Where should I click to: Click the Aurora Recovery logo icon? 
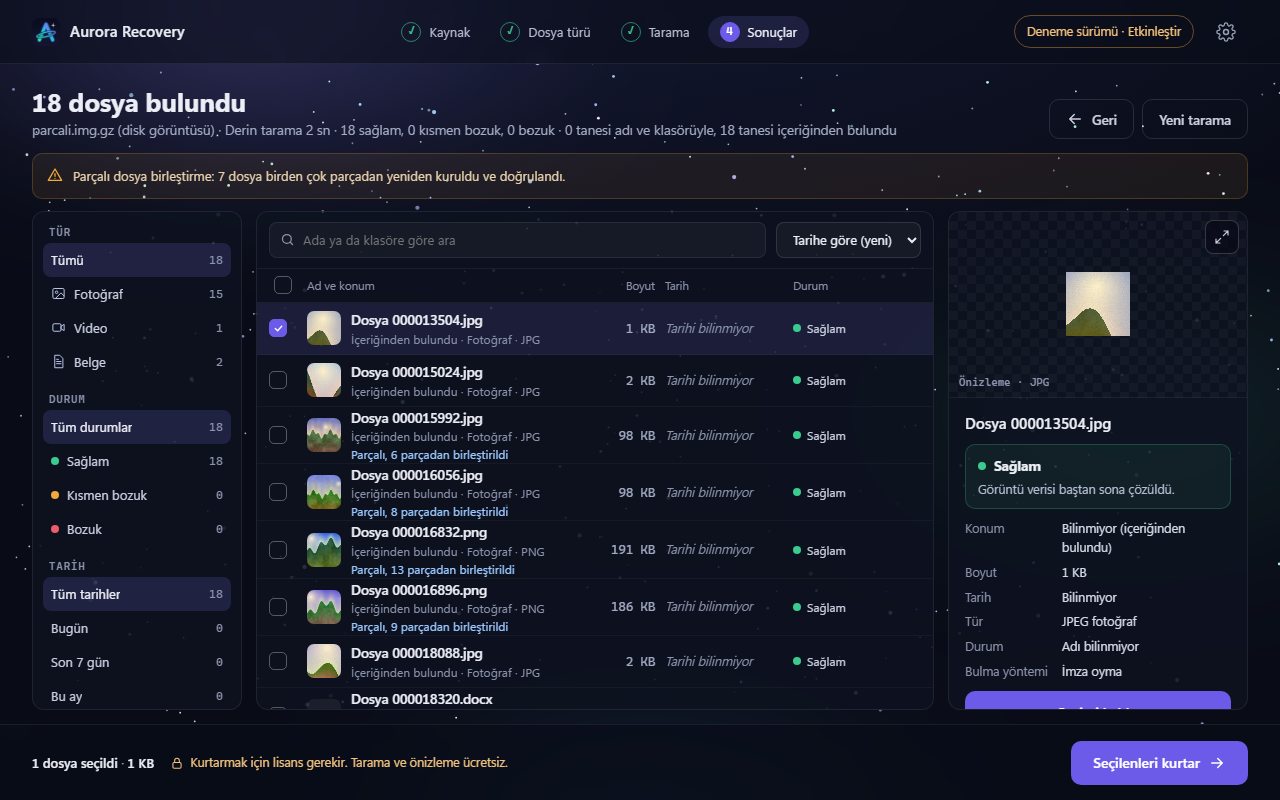click(46, 32)
